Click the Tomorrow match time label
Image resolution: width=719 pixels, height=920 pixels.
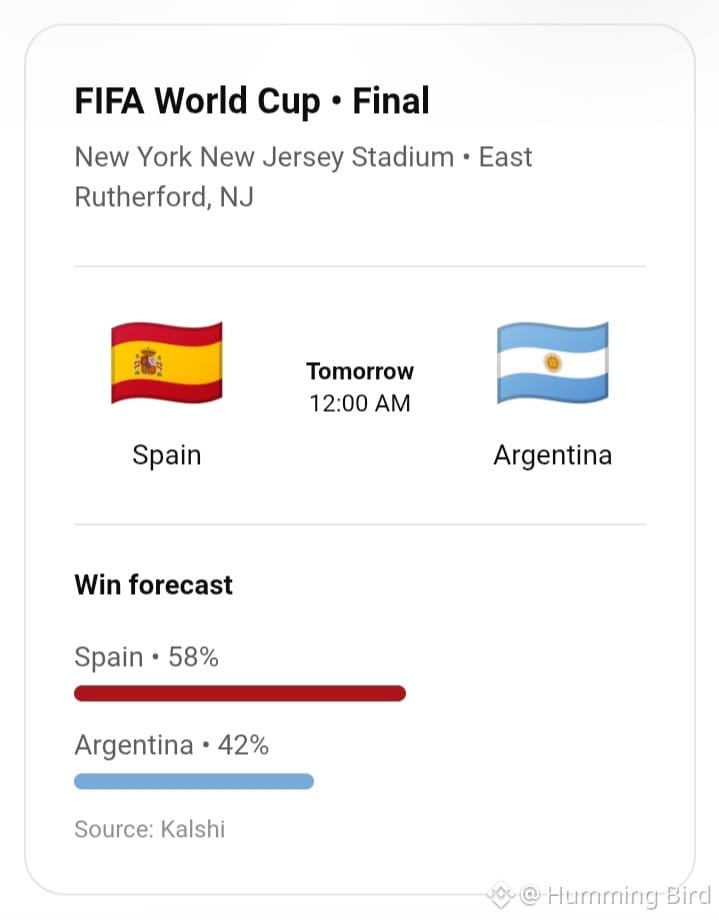360,371
